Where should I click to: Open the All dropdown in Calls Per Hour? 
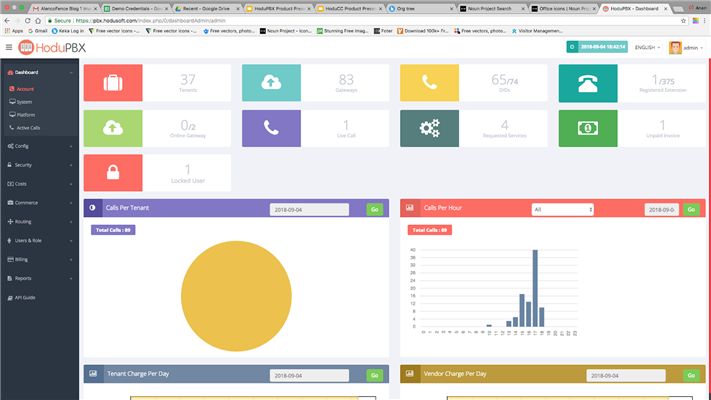[x=562, y=210]
